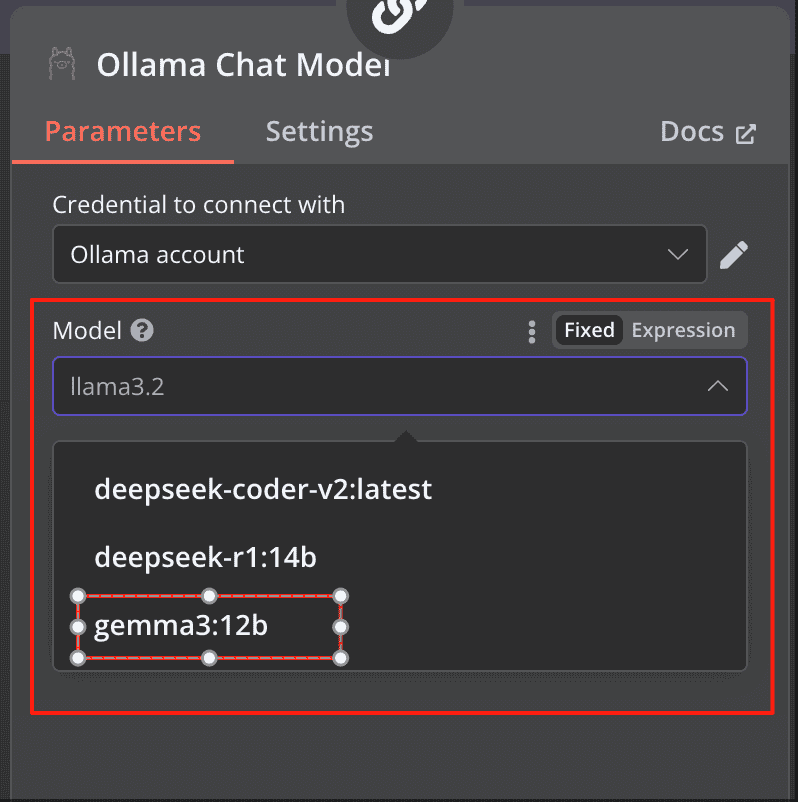Open the Docs link
Viewport: 798px width, 802px height.
(x=692, y=132)
